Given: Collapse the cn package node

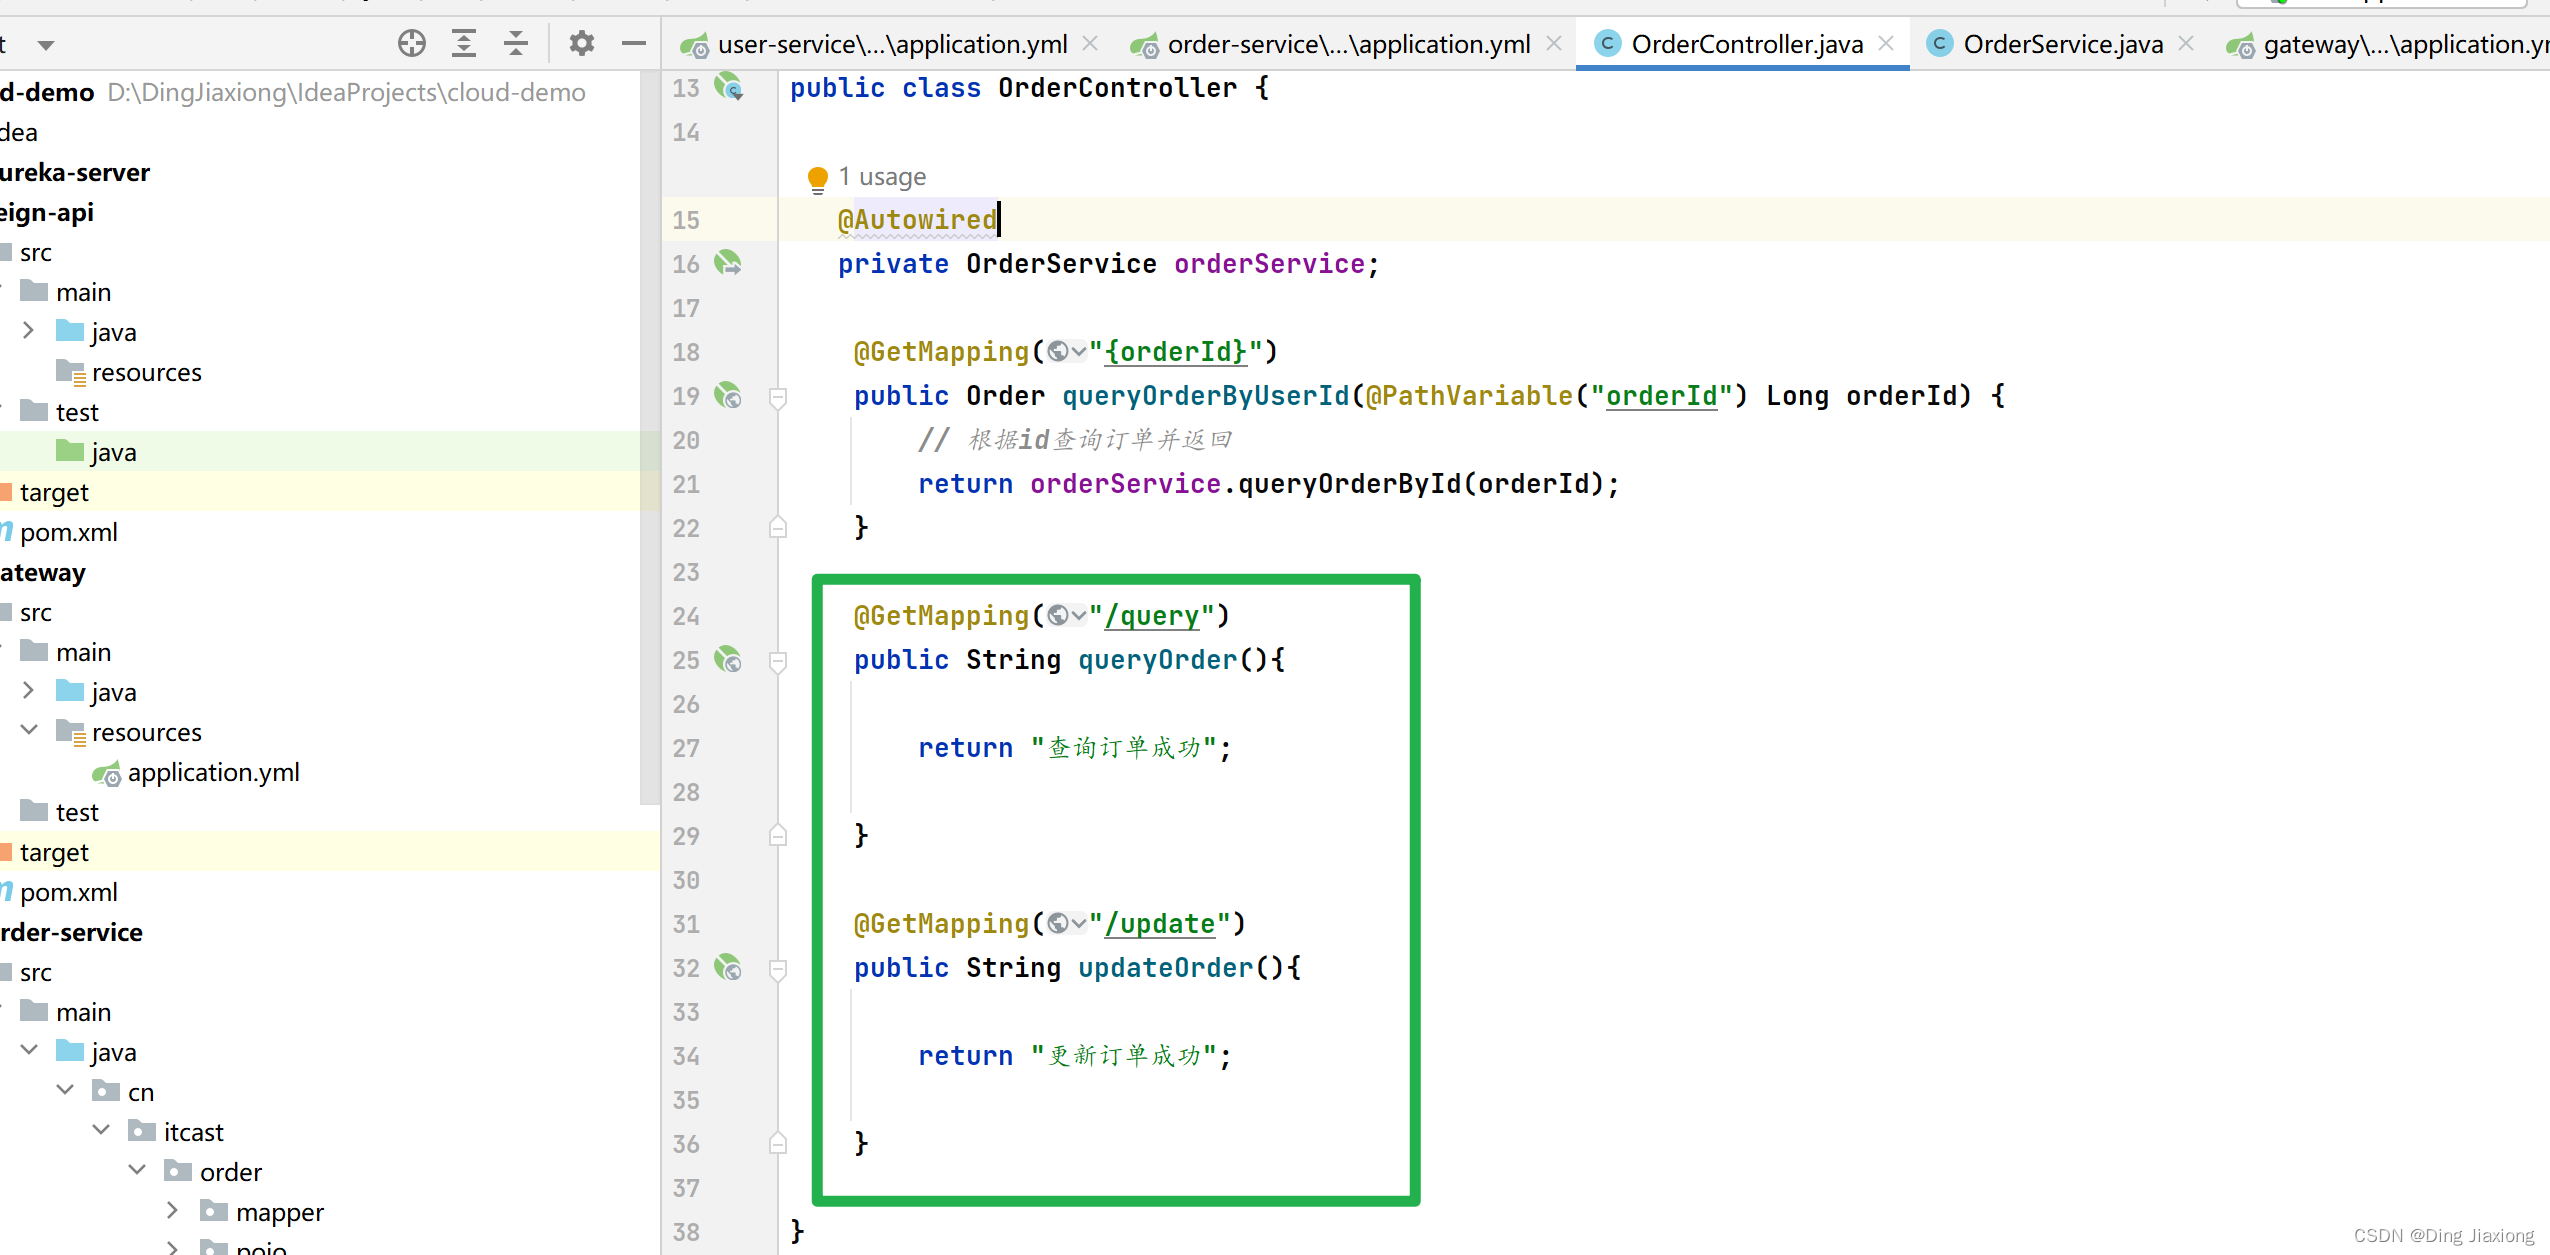Looking at the screenshot, I should point(65,1090).
